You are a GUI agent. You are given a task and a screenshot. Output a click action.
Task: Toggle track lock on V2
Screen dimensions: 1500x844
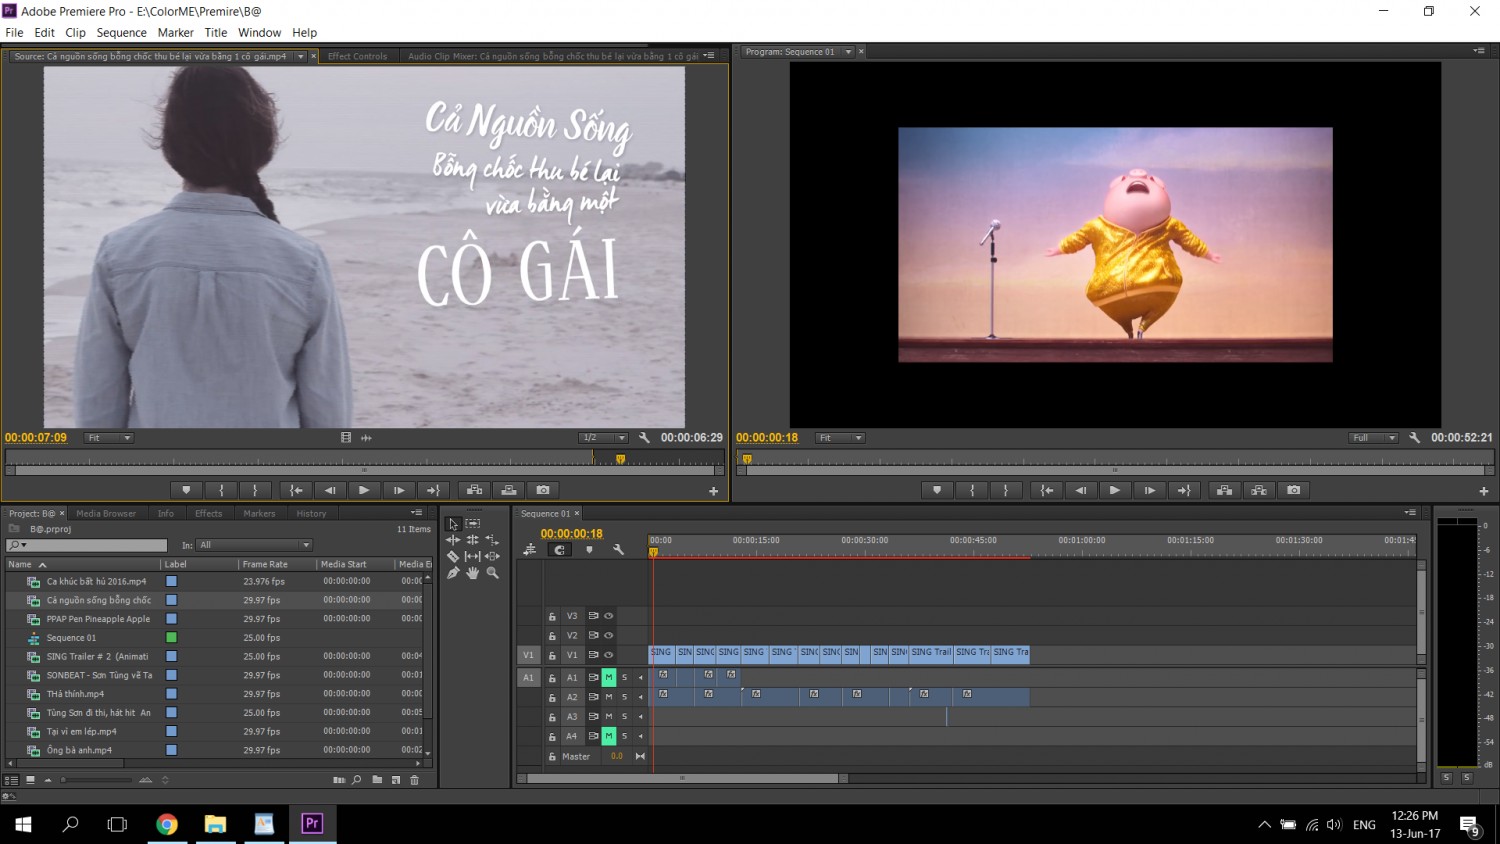click(552, 636)
